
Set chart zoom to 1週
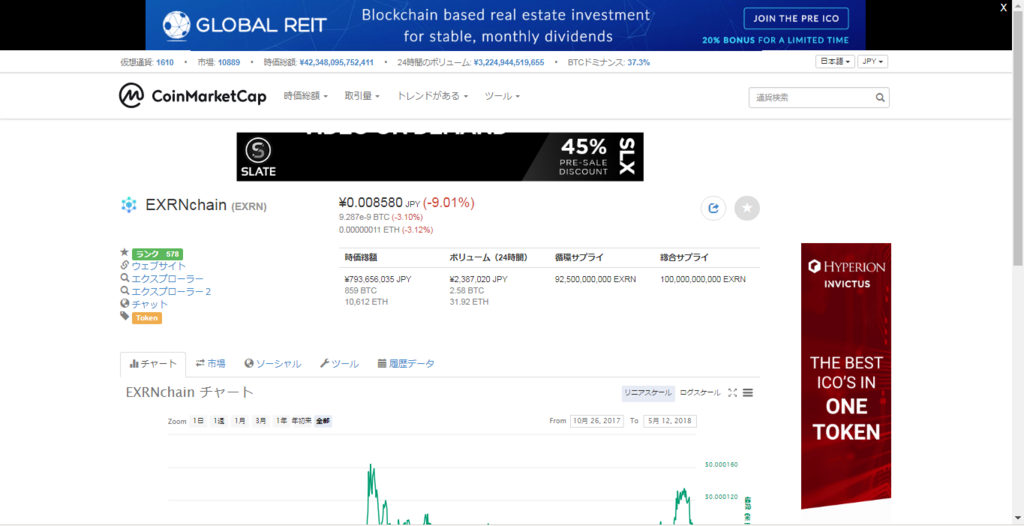[x=219, y=421]
